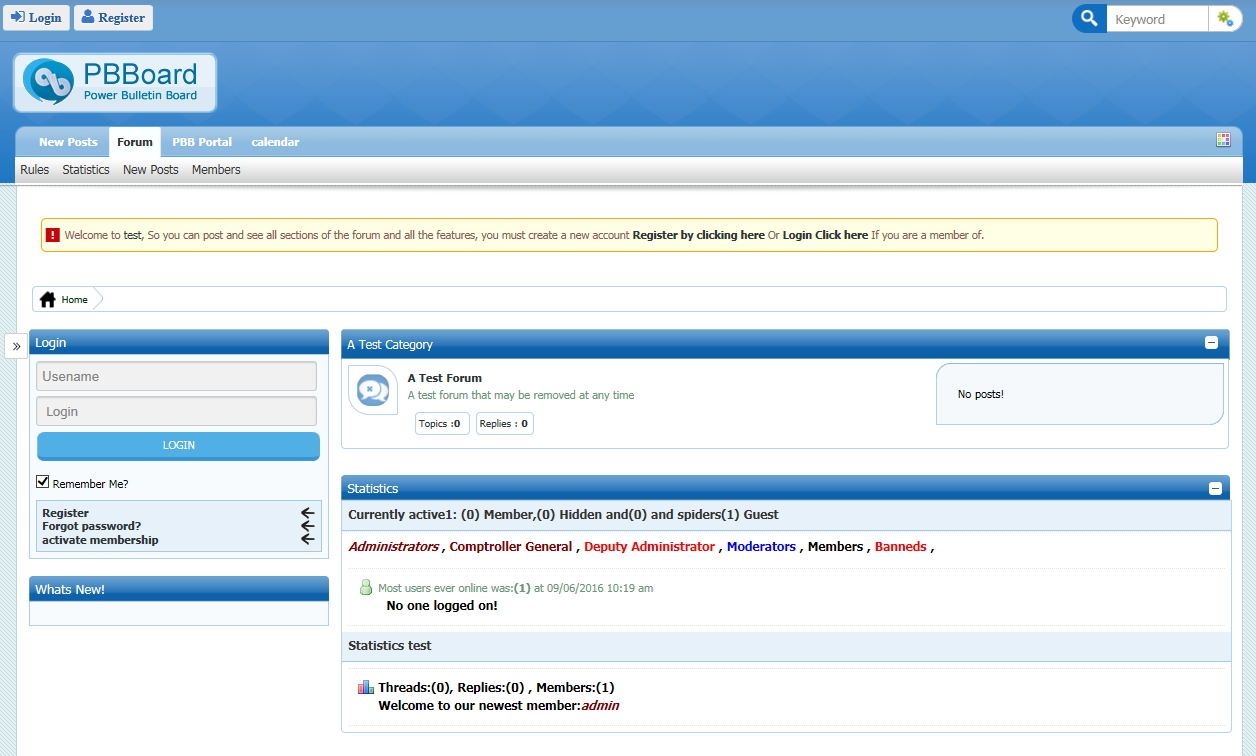Click No one logged on! text

click(442, 606)
